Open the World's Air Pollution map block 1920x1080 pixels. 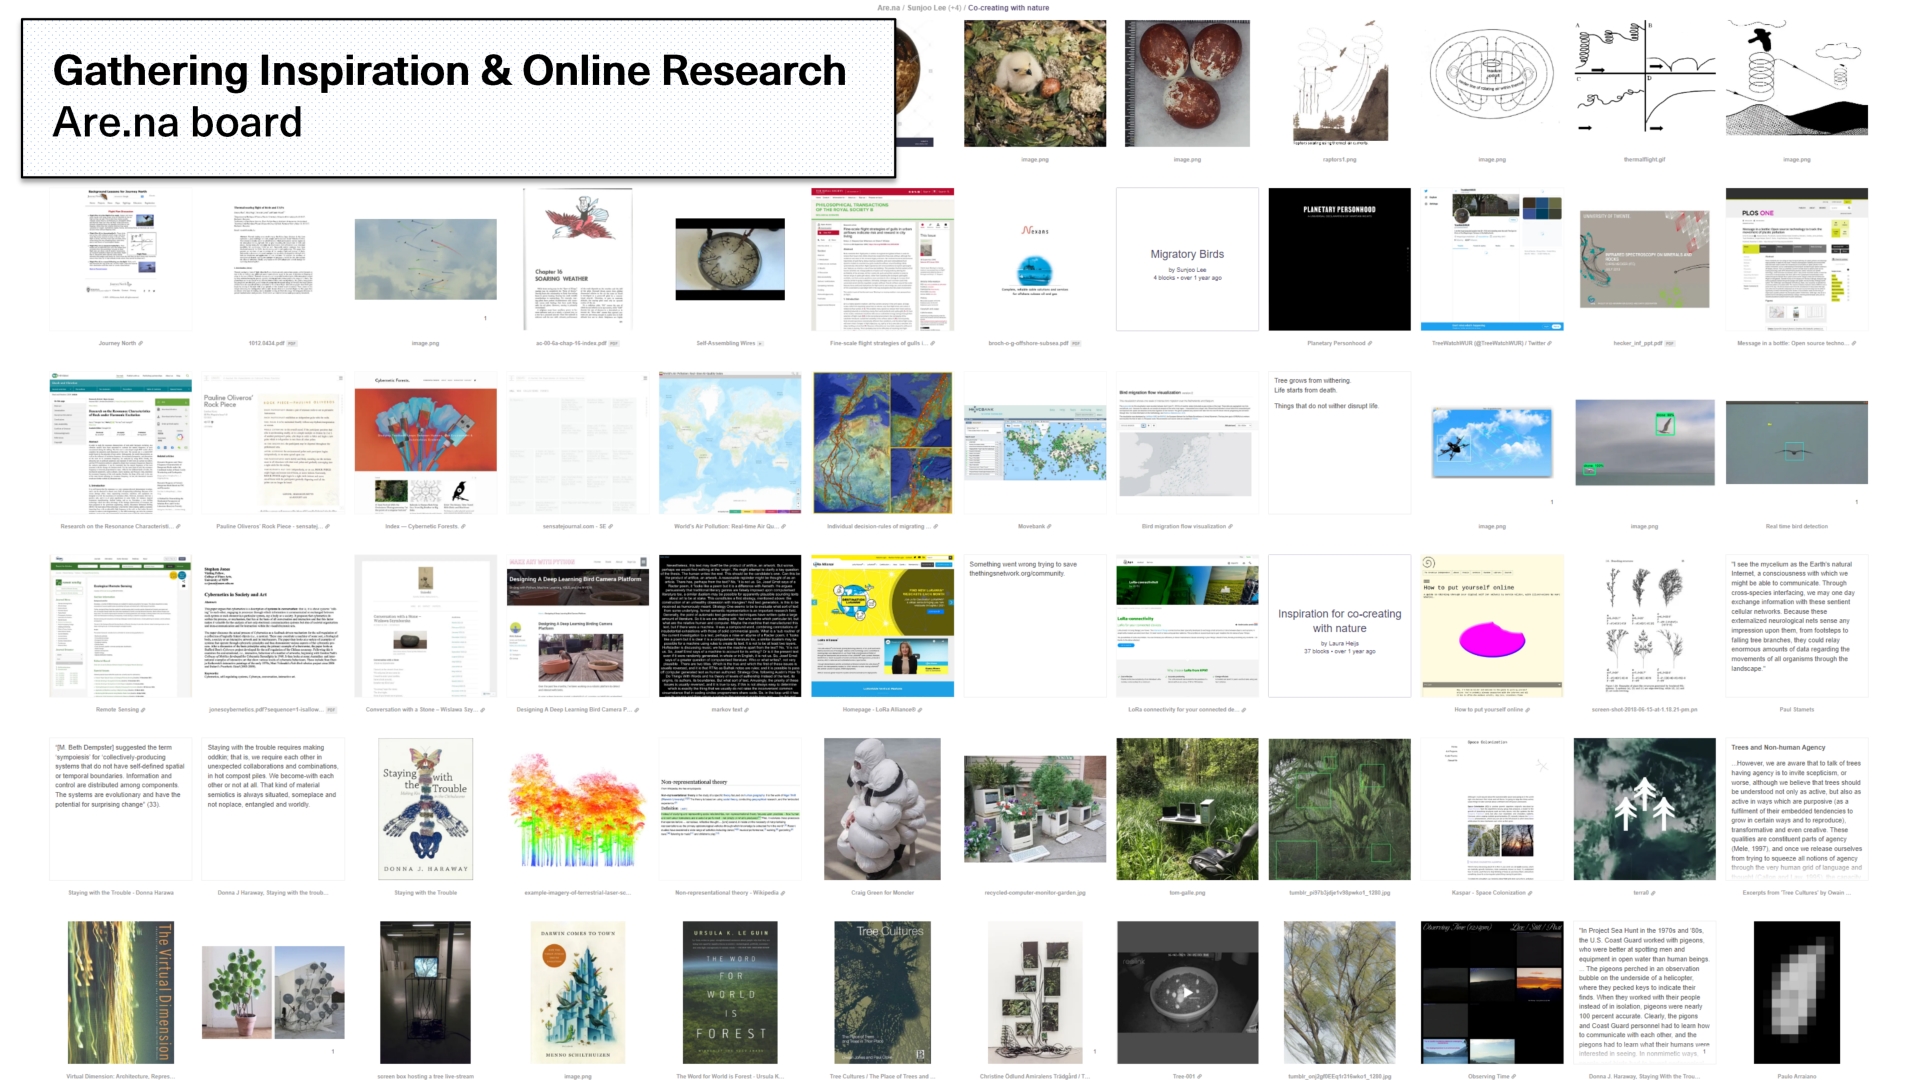[730, 443]
